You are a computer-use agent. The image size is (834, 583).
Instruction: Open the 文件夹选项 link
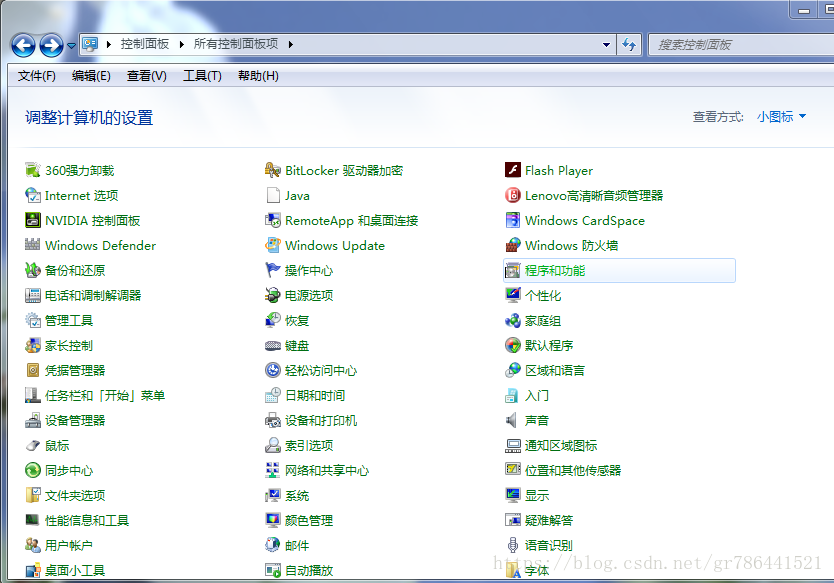pos(75,495)
